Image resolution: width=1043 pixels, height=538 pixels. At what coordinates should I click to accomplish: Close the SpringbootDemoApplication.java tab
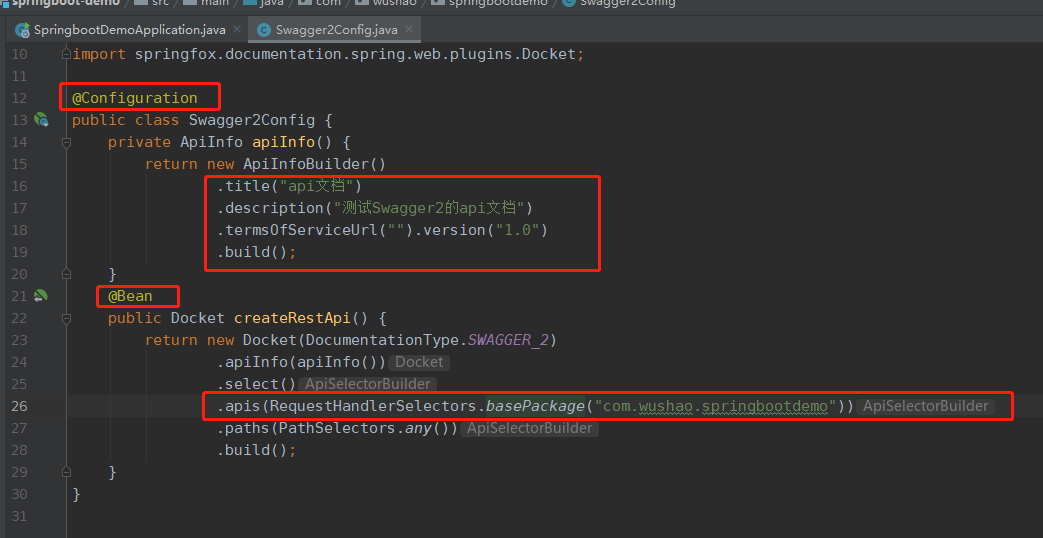pos(237,29)
